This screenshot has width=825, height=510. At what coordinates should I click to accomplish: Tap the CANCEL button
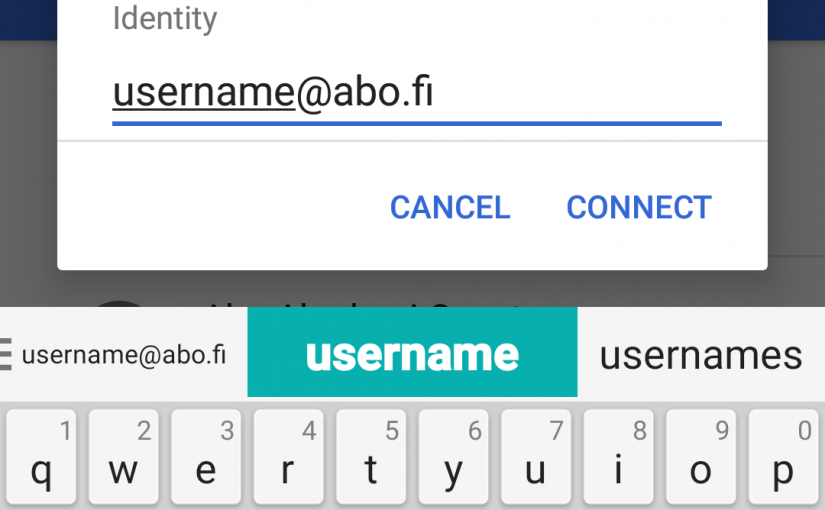pos(450,207)
